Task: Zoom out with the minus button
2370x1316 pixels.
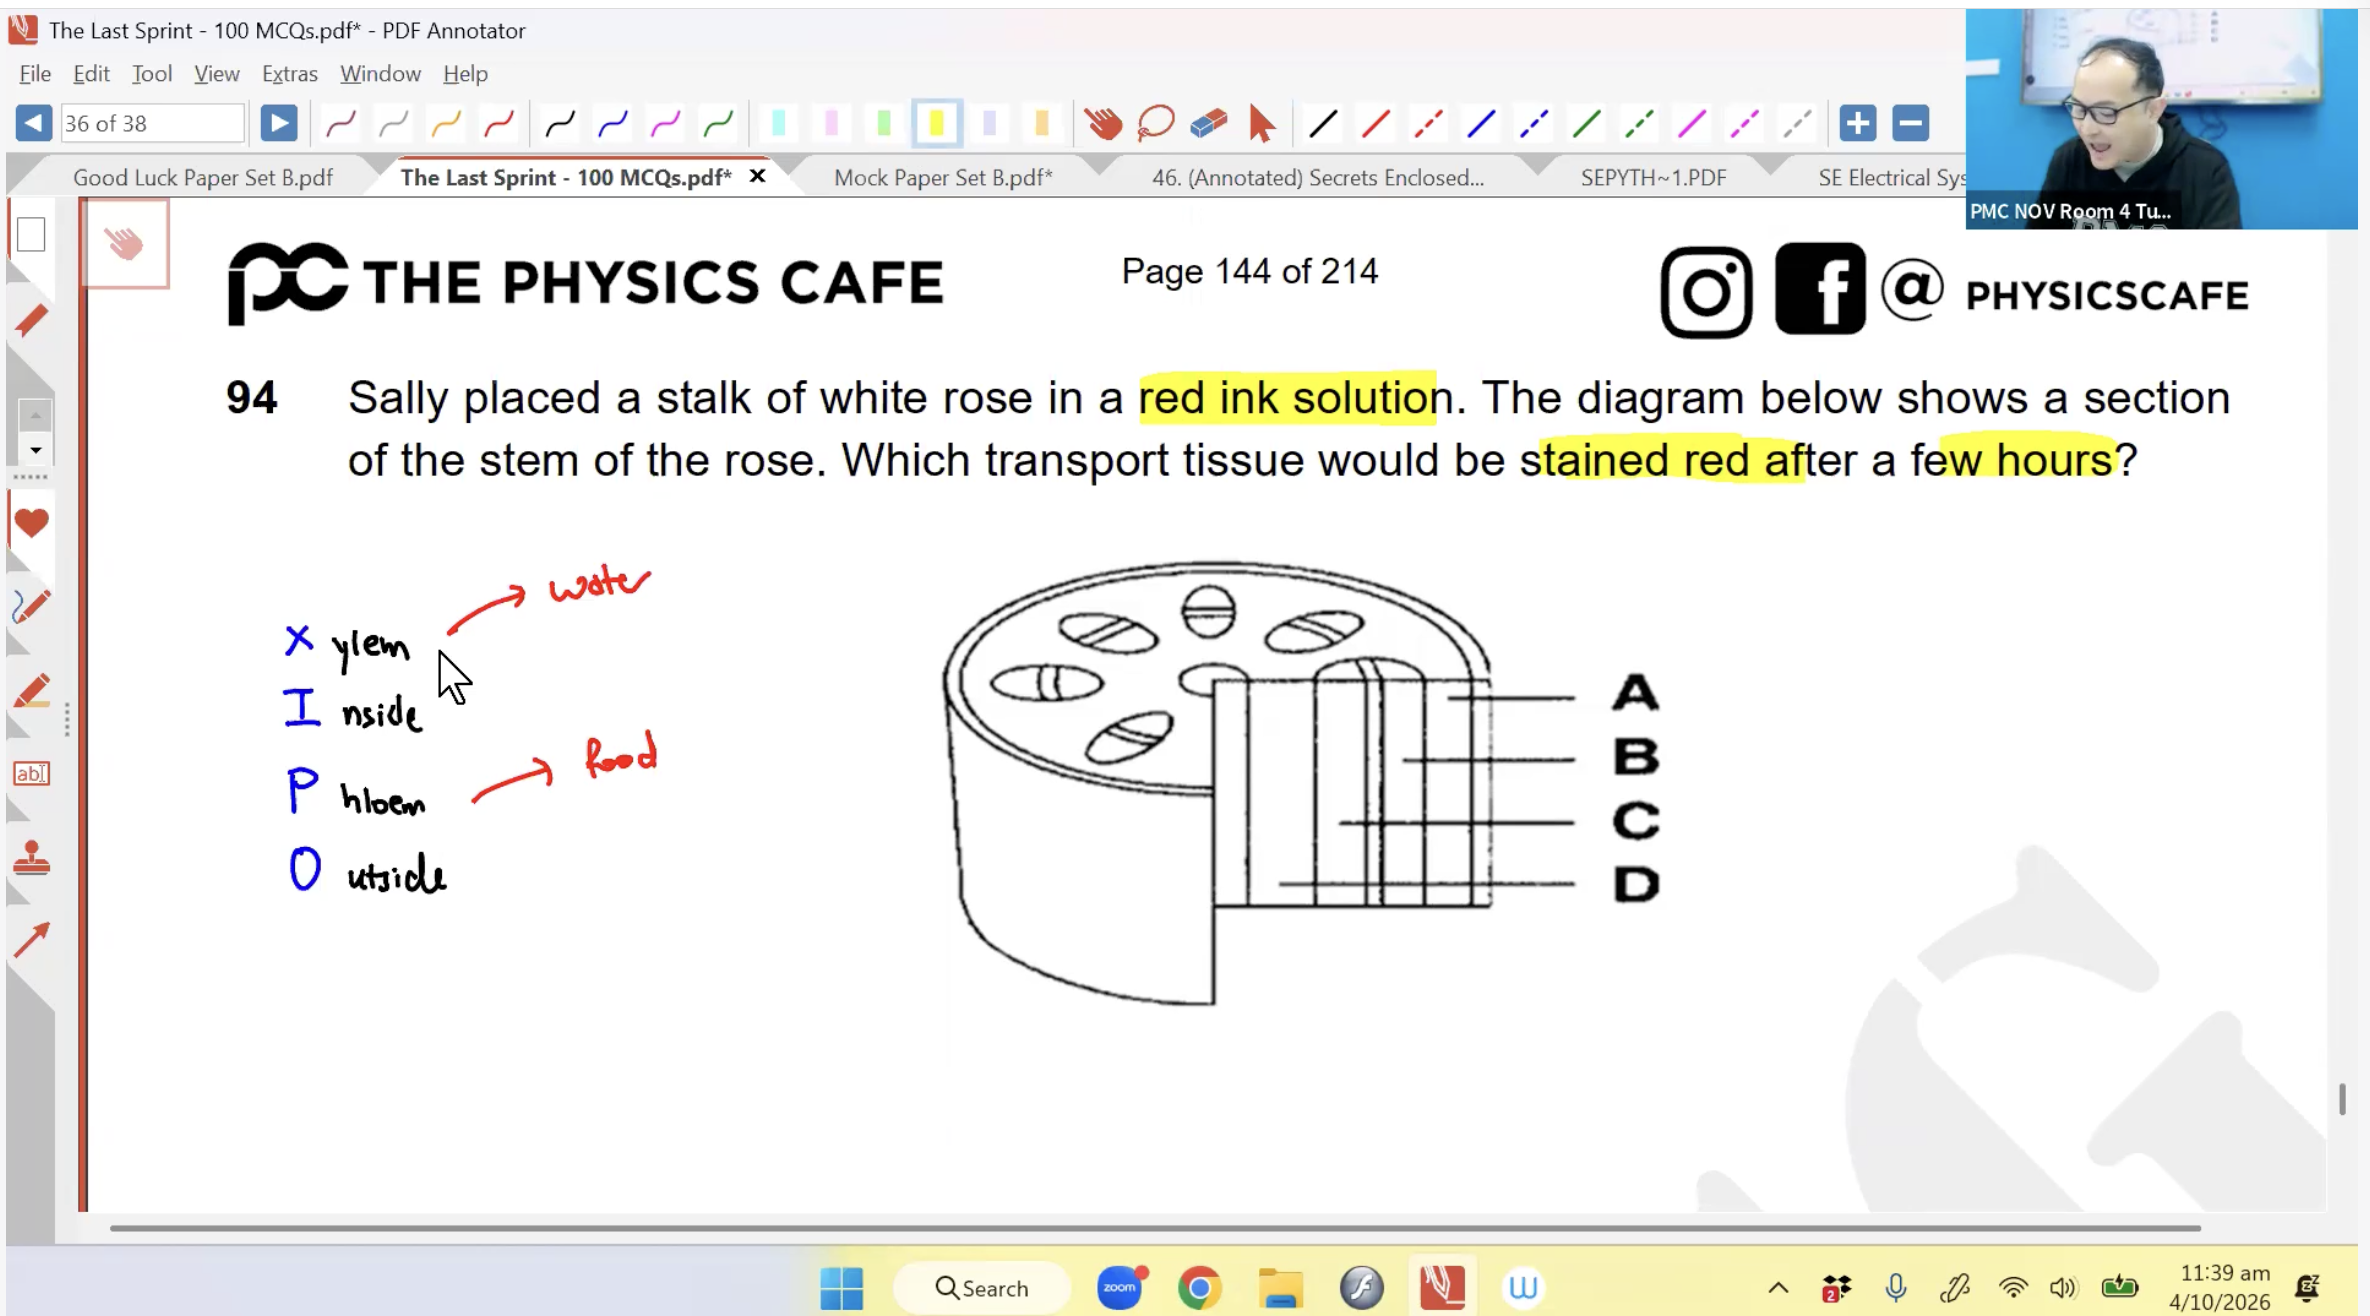Action: pos(1911,124)
